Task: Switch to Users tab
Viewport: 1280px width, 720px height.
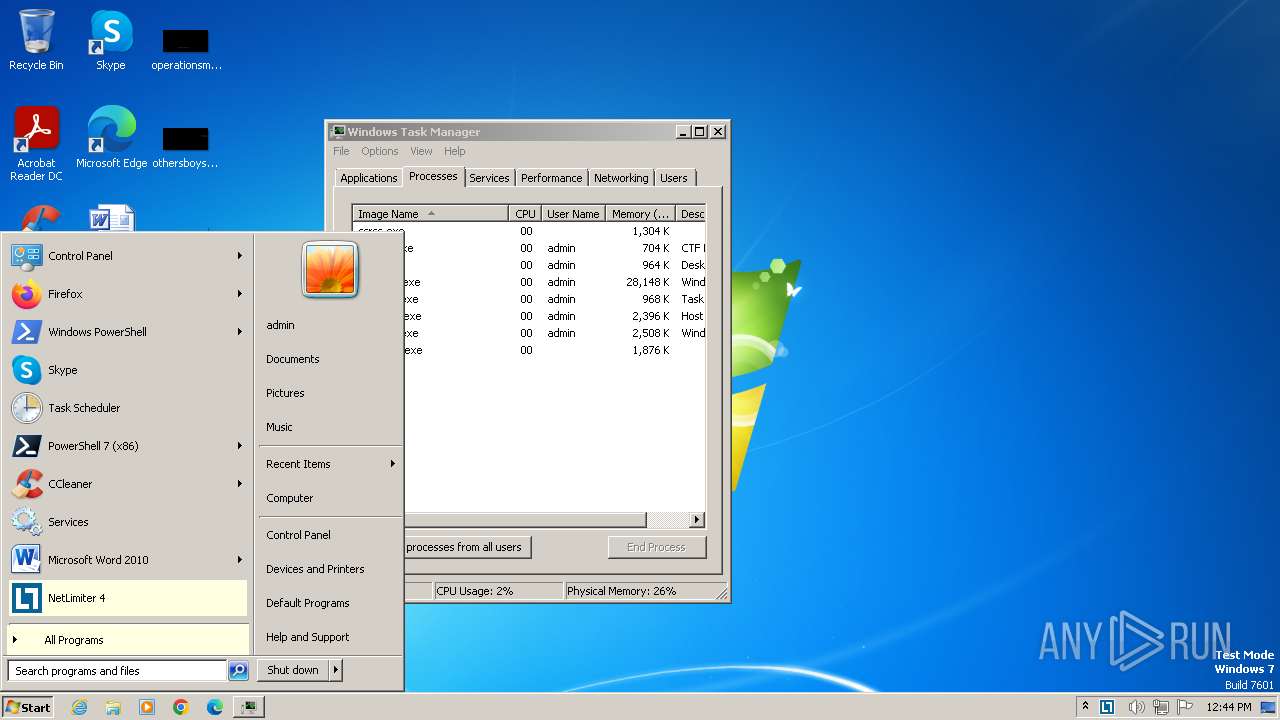Action: (674, 178)
